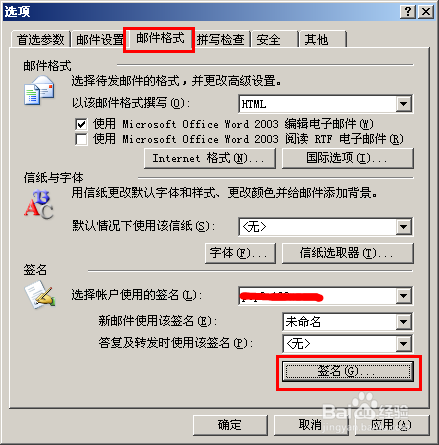
Task: Click the signature pen and paper icon
Action: (40, 294)
